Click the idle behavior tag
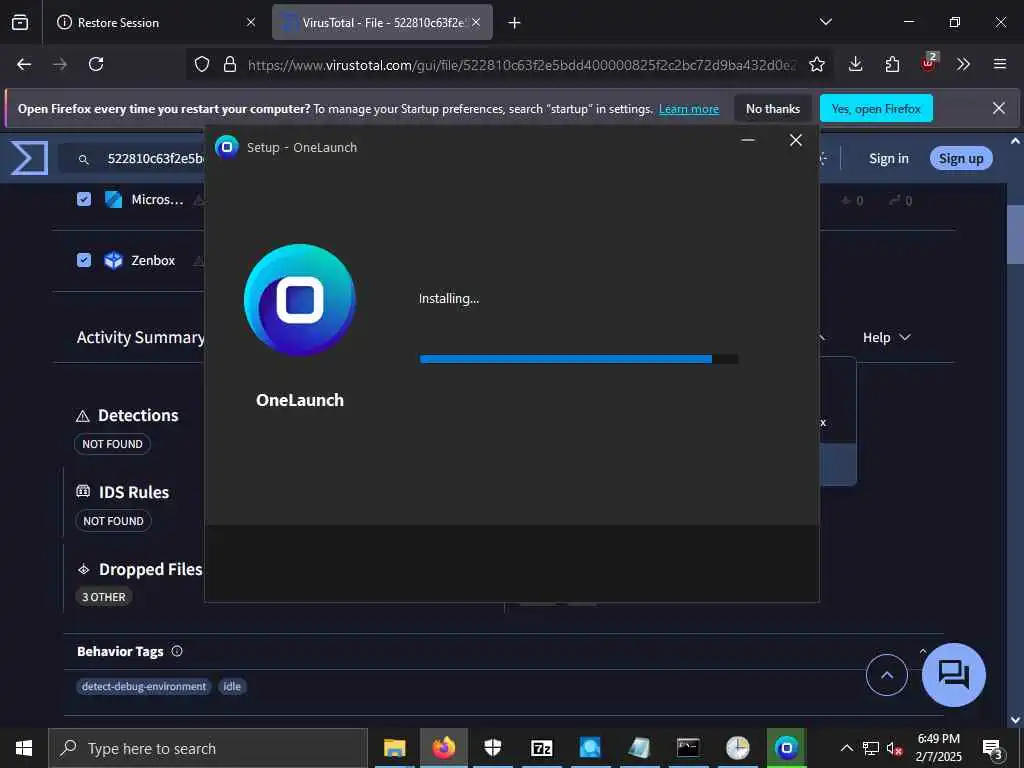The height and width of the screenshot is (768, 1024). click(x=232, y=686)
